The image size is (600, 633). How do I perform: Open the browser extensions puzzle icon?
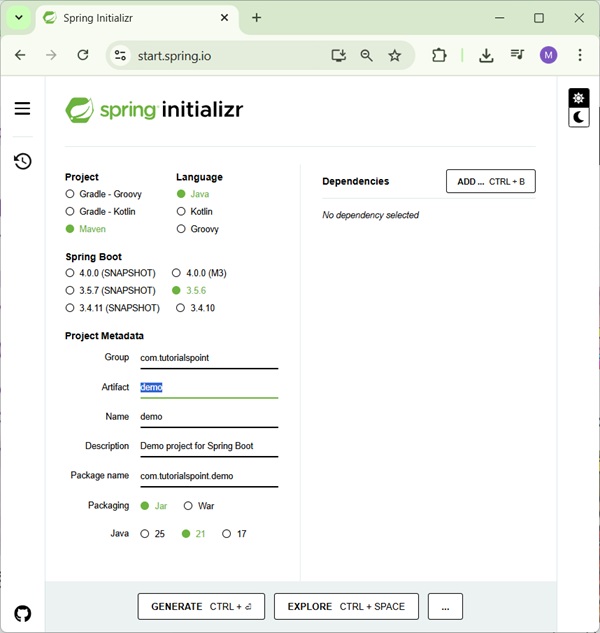click(439, 55)
